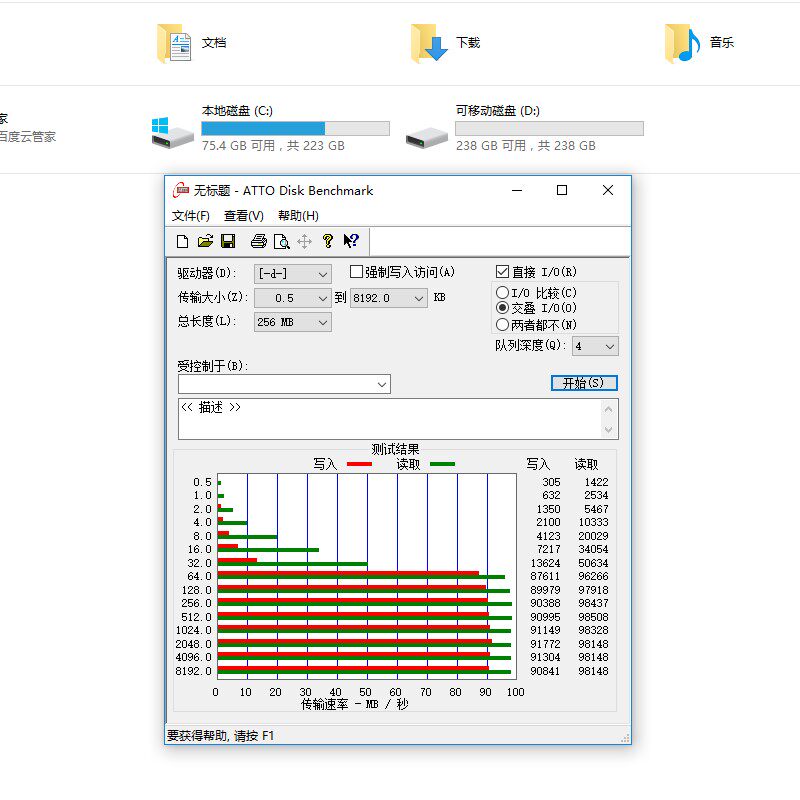Screen dimensions: 800x800
Task: Select the 交叠 I/O radio button
Action: click(x=502, y=308)
